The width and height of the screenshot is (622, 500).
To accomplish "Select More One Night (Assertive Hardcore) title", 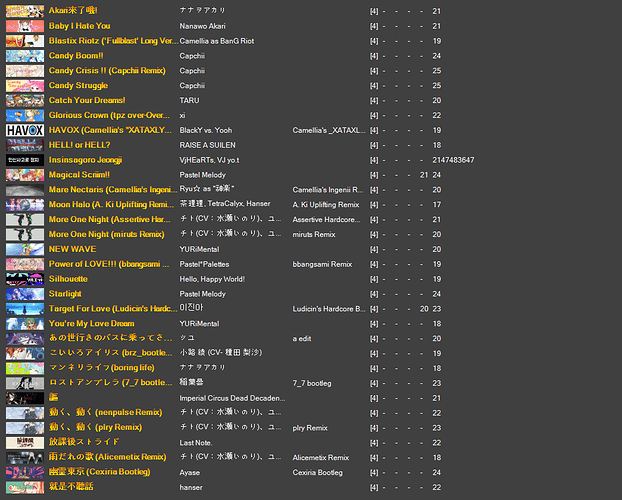I will click(x=109, y=219).
